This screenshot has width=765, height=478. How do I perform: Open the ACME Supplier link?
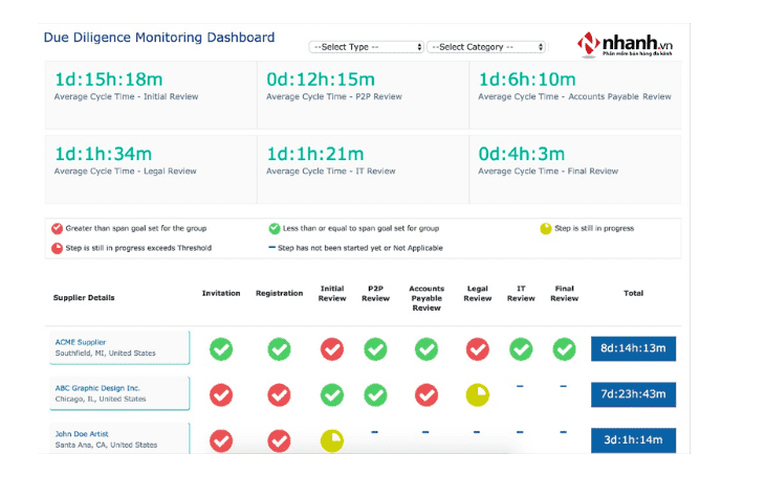coord(81,342)
